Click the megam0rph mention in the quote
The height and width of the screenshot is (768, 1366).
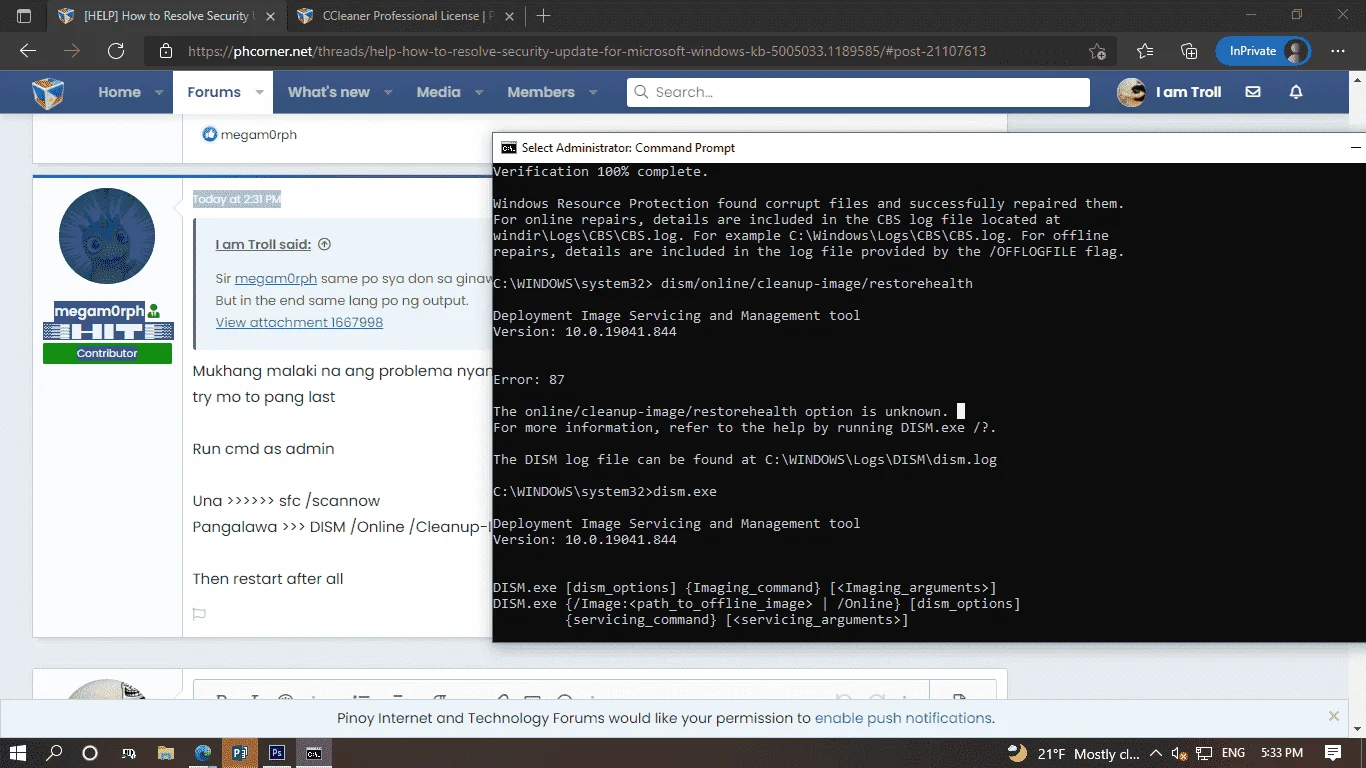[276, 279]
